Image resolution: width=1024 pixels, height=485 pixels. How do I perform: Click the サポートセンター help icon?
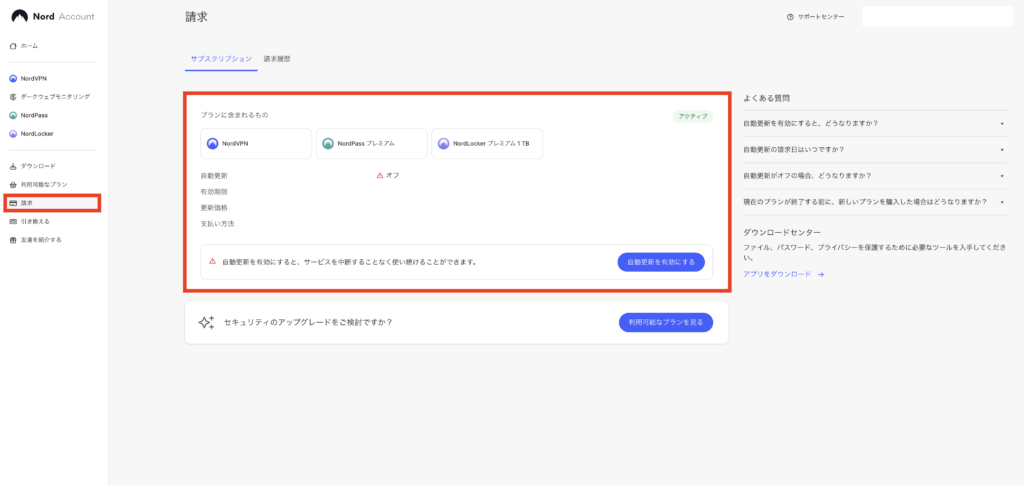790,17
